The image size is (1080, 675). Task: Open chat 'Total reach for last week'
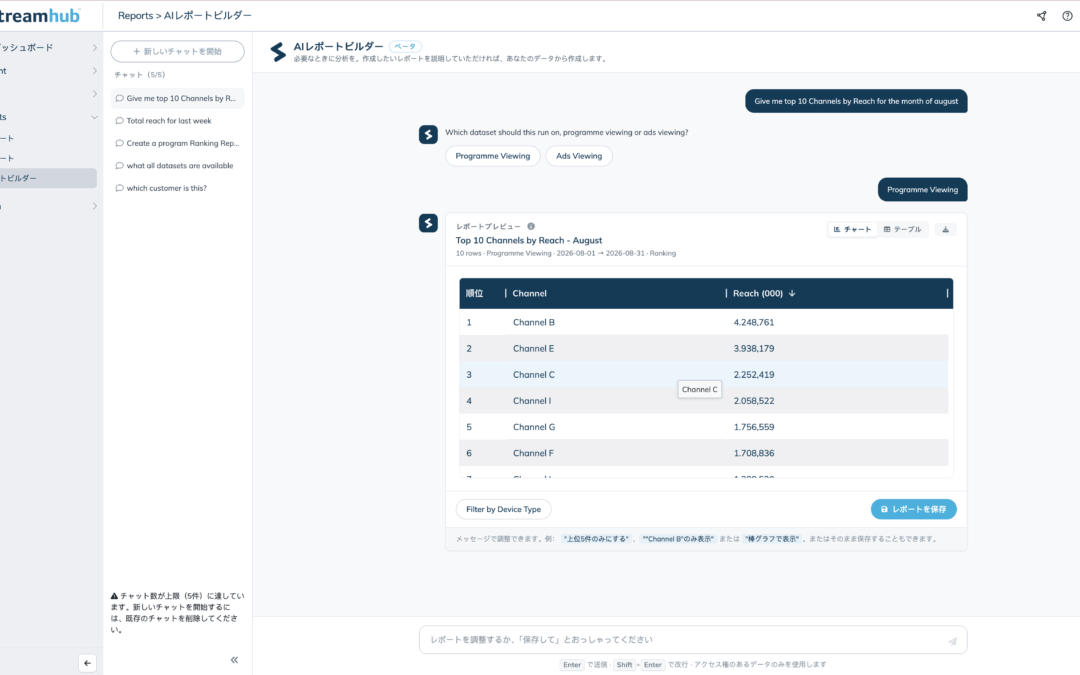178,121
